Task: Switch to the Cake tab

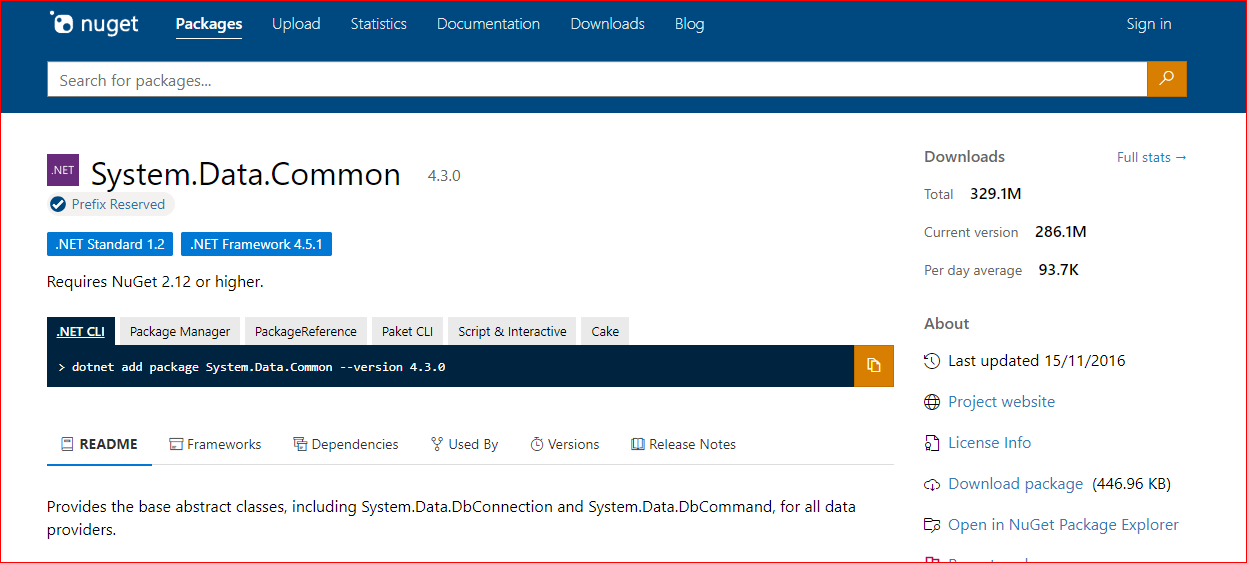Action: (x=605, y=331)
